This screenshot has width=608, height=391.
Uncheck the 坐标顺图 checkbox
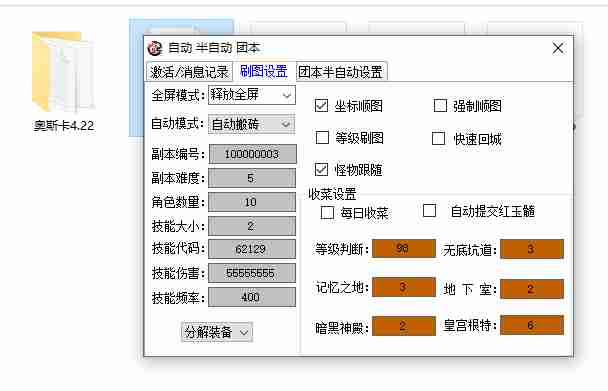coord(321,106)
